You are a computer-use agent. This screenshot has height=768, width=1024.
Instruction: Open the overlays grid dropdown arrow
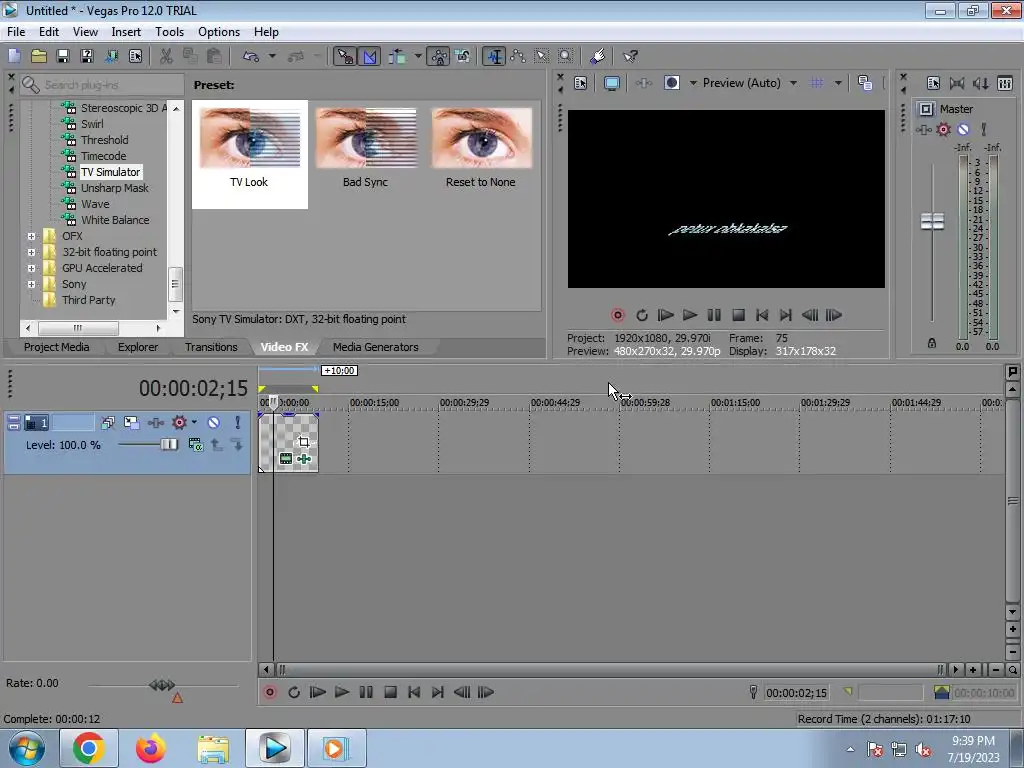click(838, 83)
